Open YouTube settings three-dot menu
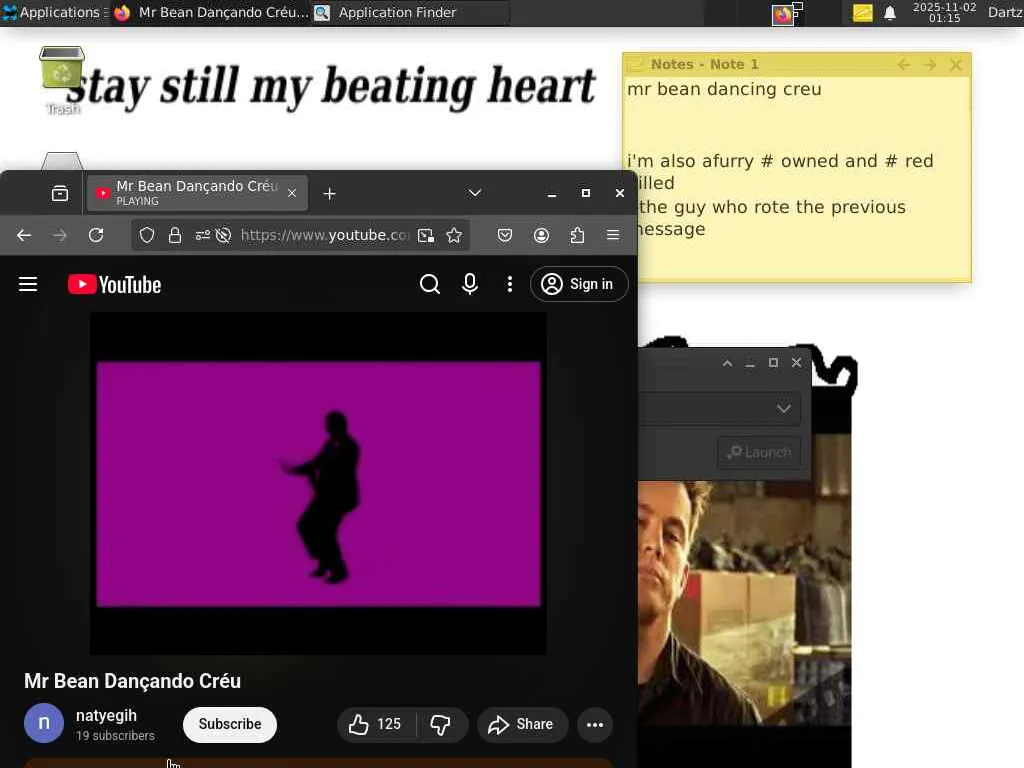Screen dimensions: 1024x768 pos(509,284)
